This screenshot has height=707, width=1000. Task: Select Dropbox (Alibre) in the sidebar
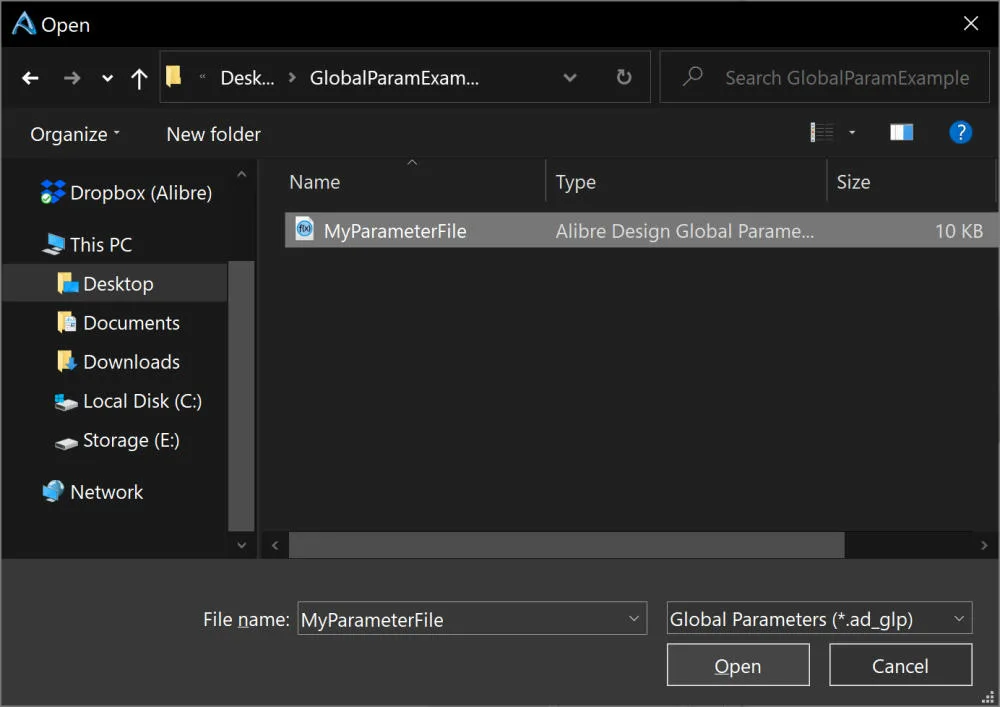click(x=127, y=192)
